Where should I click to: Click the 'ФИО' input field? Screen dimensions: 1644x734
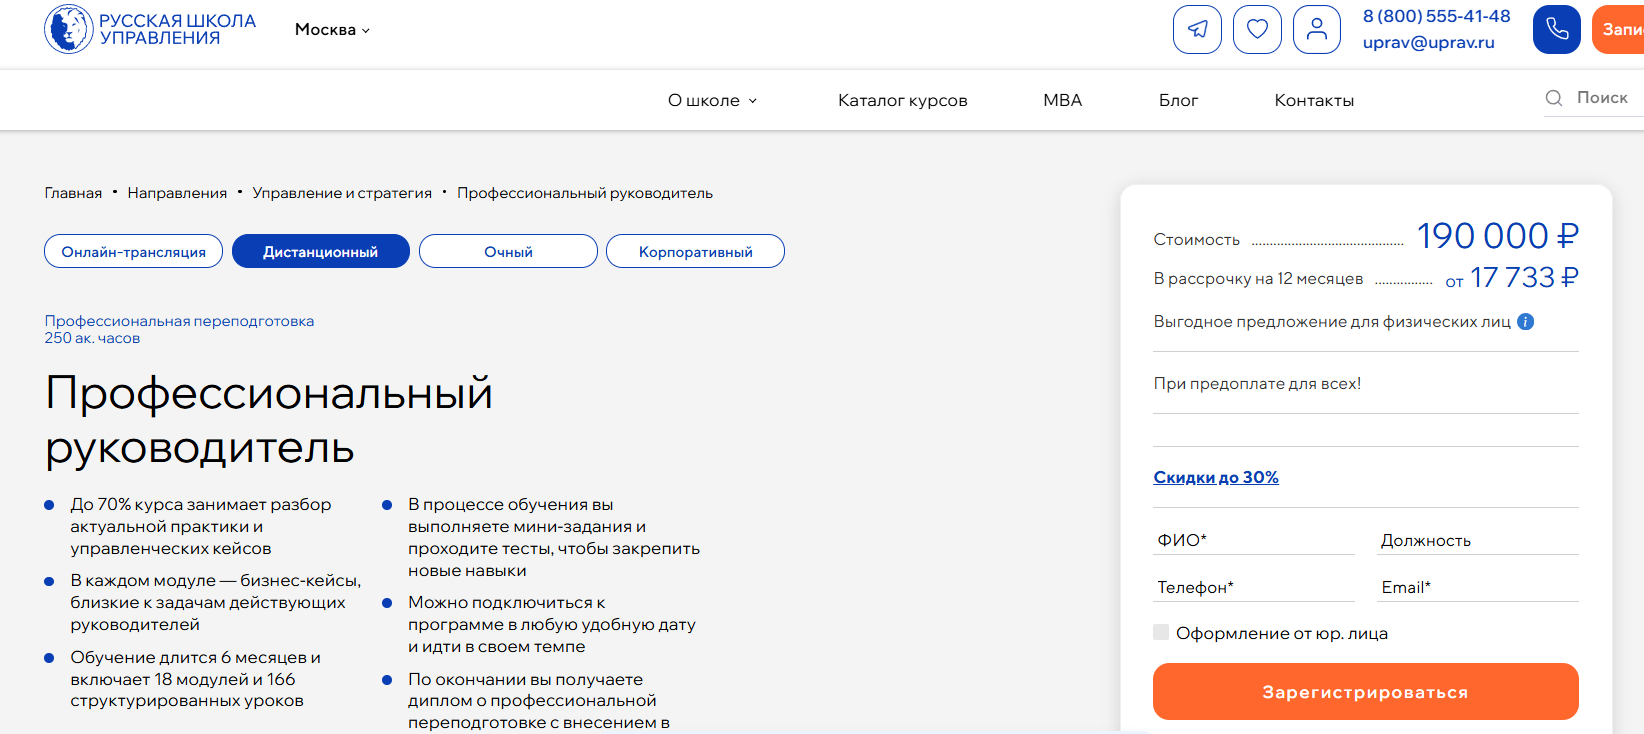click(1253, 540)
